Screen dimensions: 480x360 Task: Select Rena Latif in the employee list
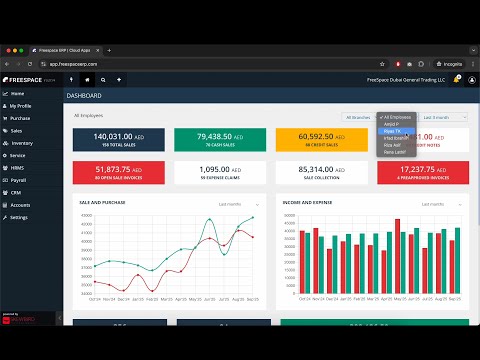point(396,152)
